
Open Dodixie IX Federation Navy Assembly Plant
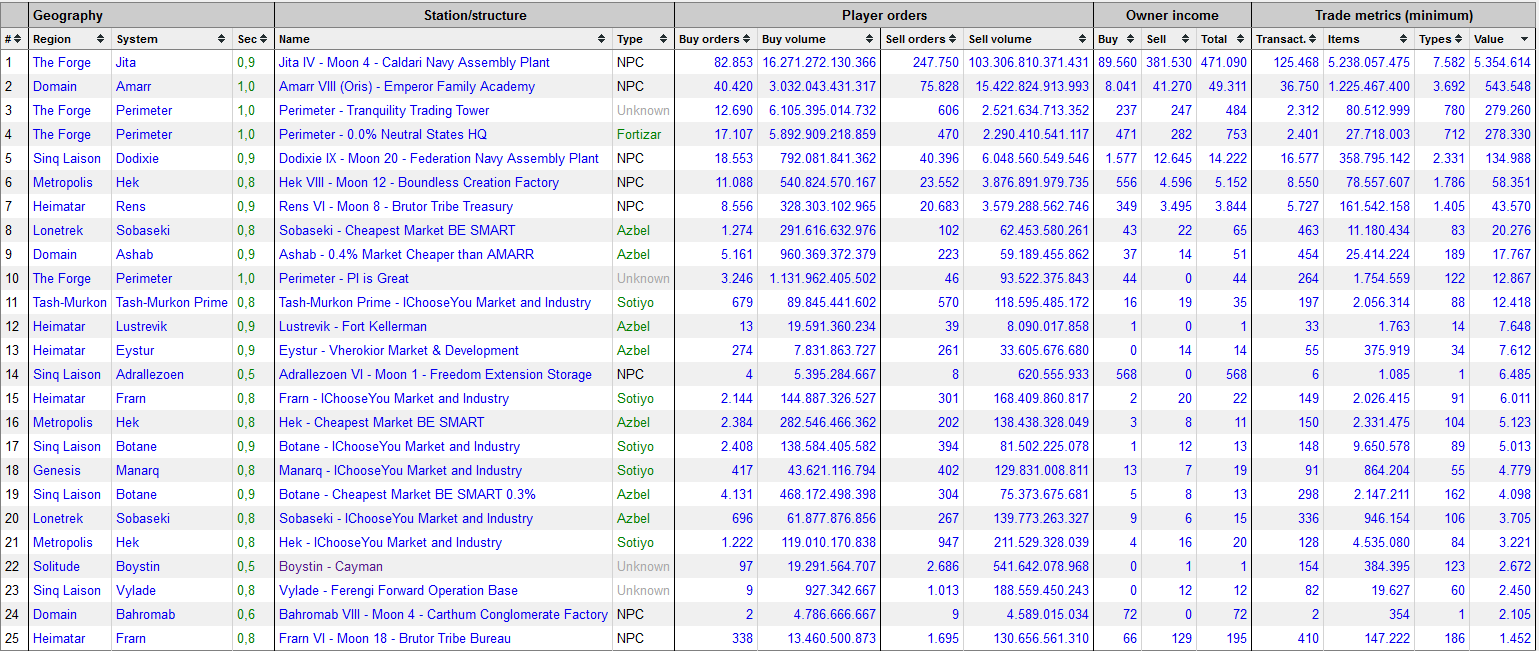click(x=439, y=158)
